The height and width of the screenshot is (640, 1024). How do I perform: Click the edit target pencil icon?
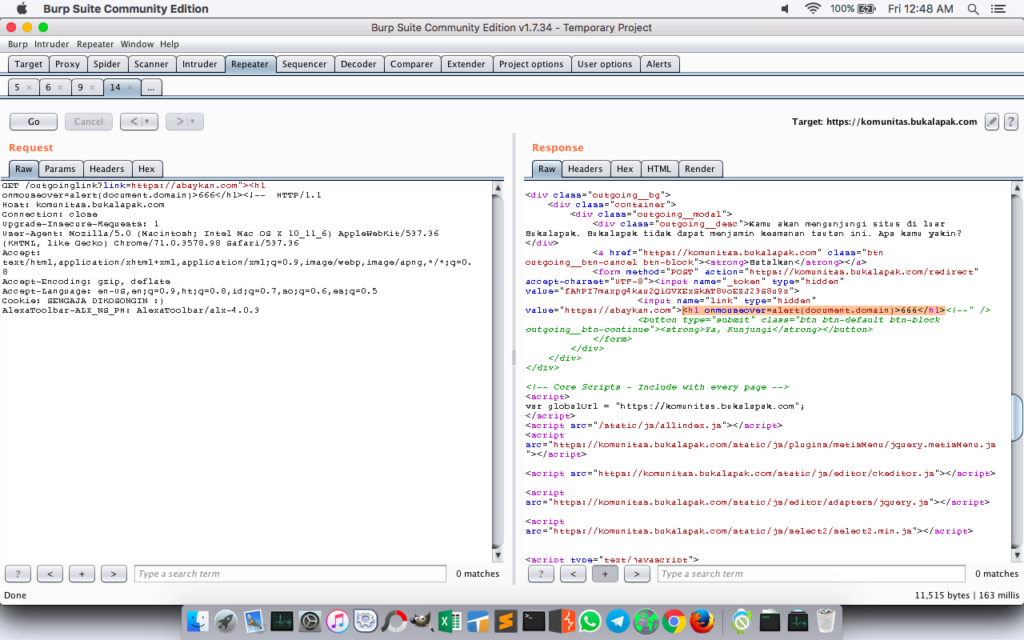coord(992,121)
